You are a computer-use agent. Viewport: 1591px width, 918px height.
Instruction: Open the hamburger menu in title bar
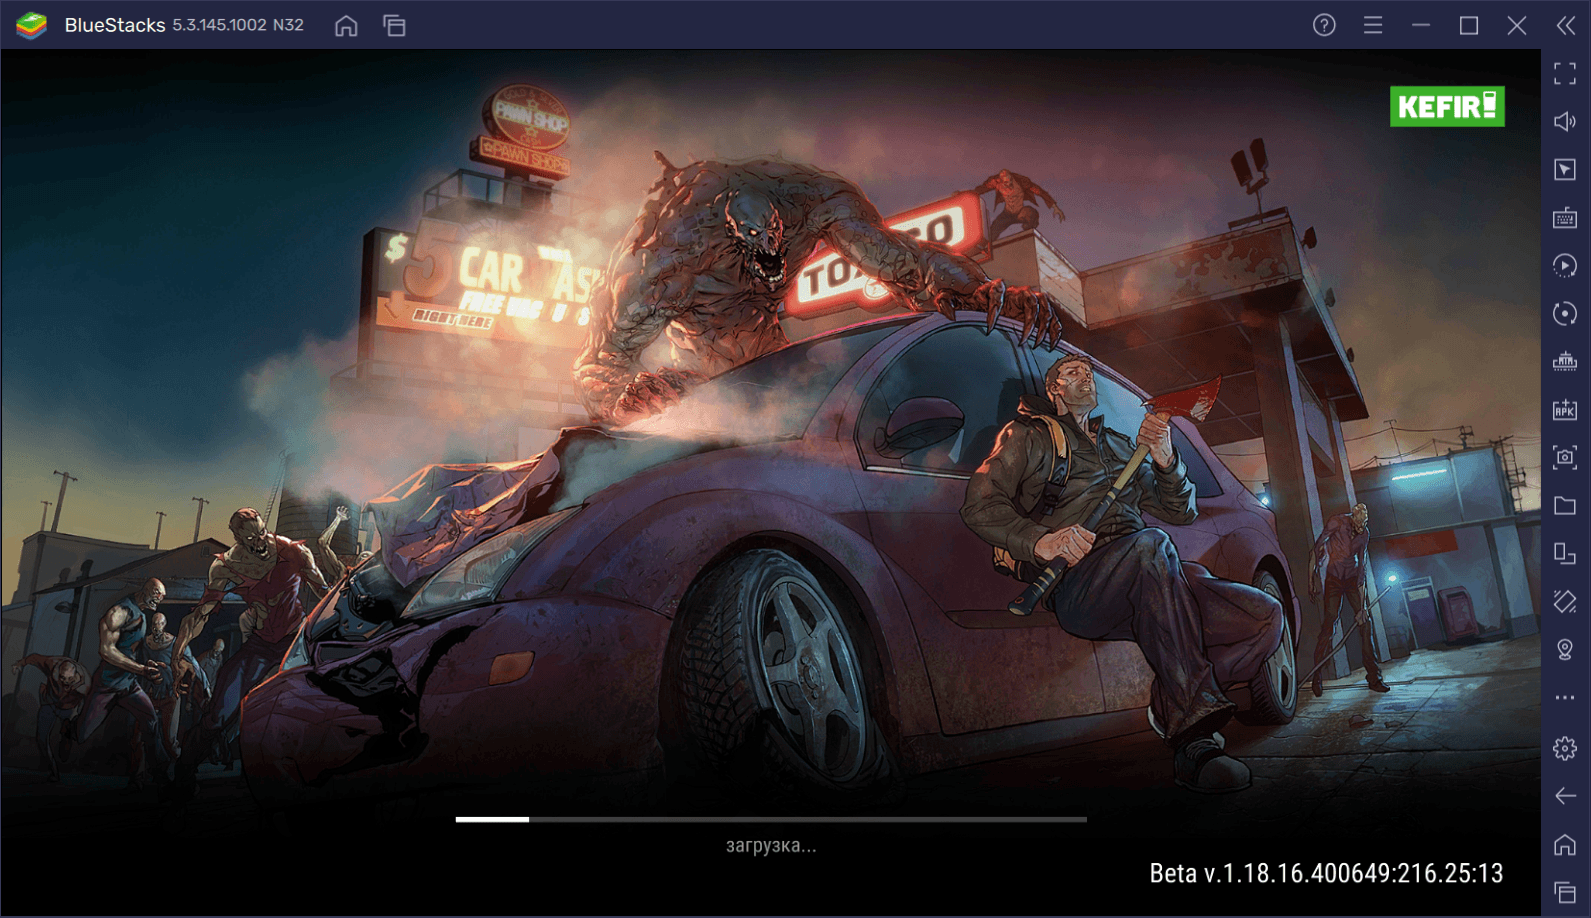click(1373, 25)
